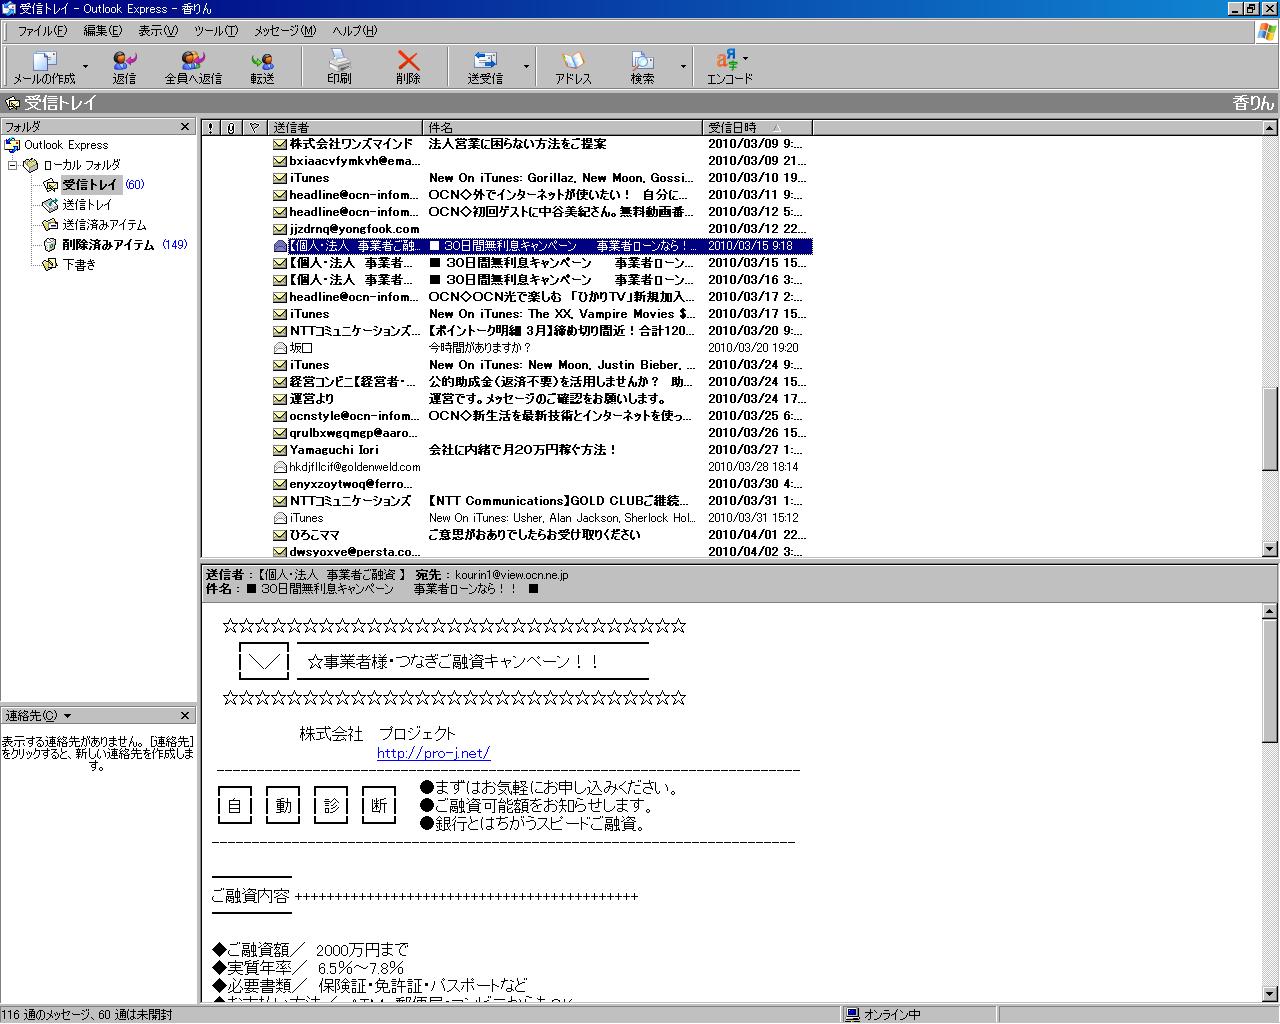Sort by the attachment paperclip column header
Image resolution: width=1280 pixels, height=1024 pixels.
coord(232,128)
